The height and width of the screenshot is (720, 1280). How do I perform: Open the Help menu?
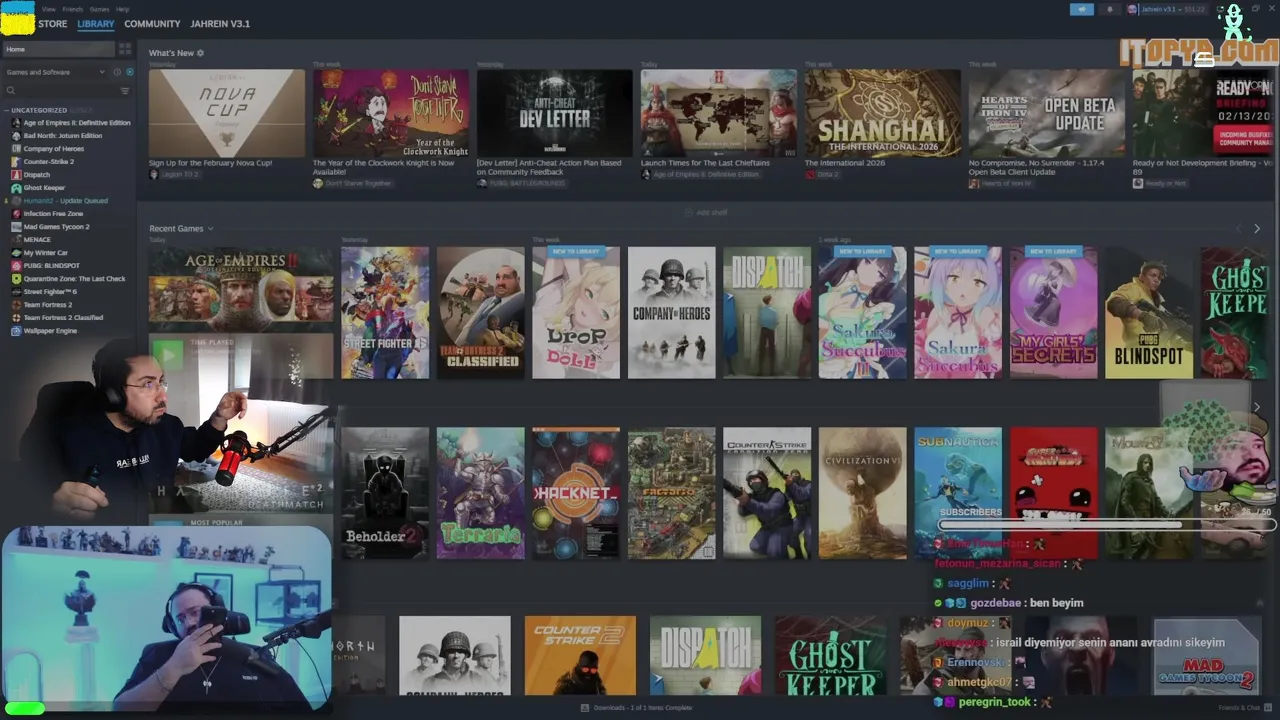point(122,9)
